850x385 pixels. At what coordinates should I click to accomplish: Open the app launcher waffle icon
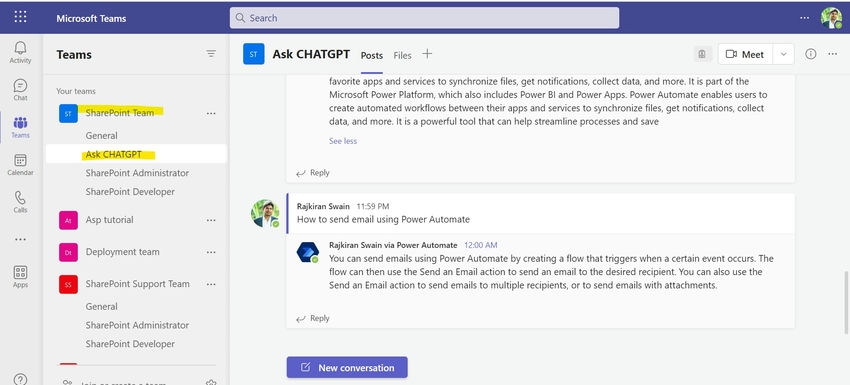pos(20,17)
